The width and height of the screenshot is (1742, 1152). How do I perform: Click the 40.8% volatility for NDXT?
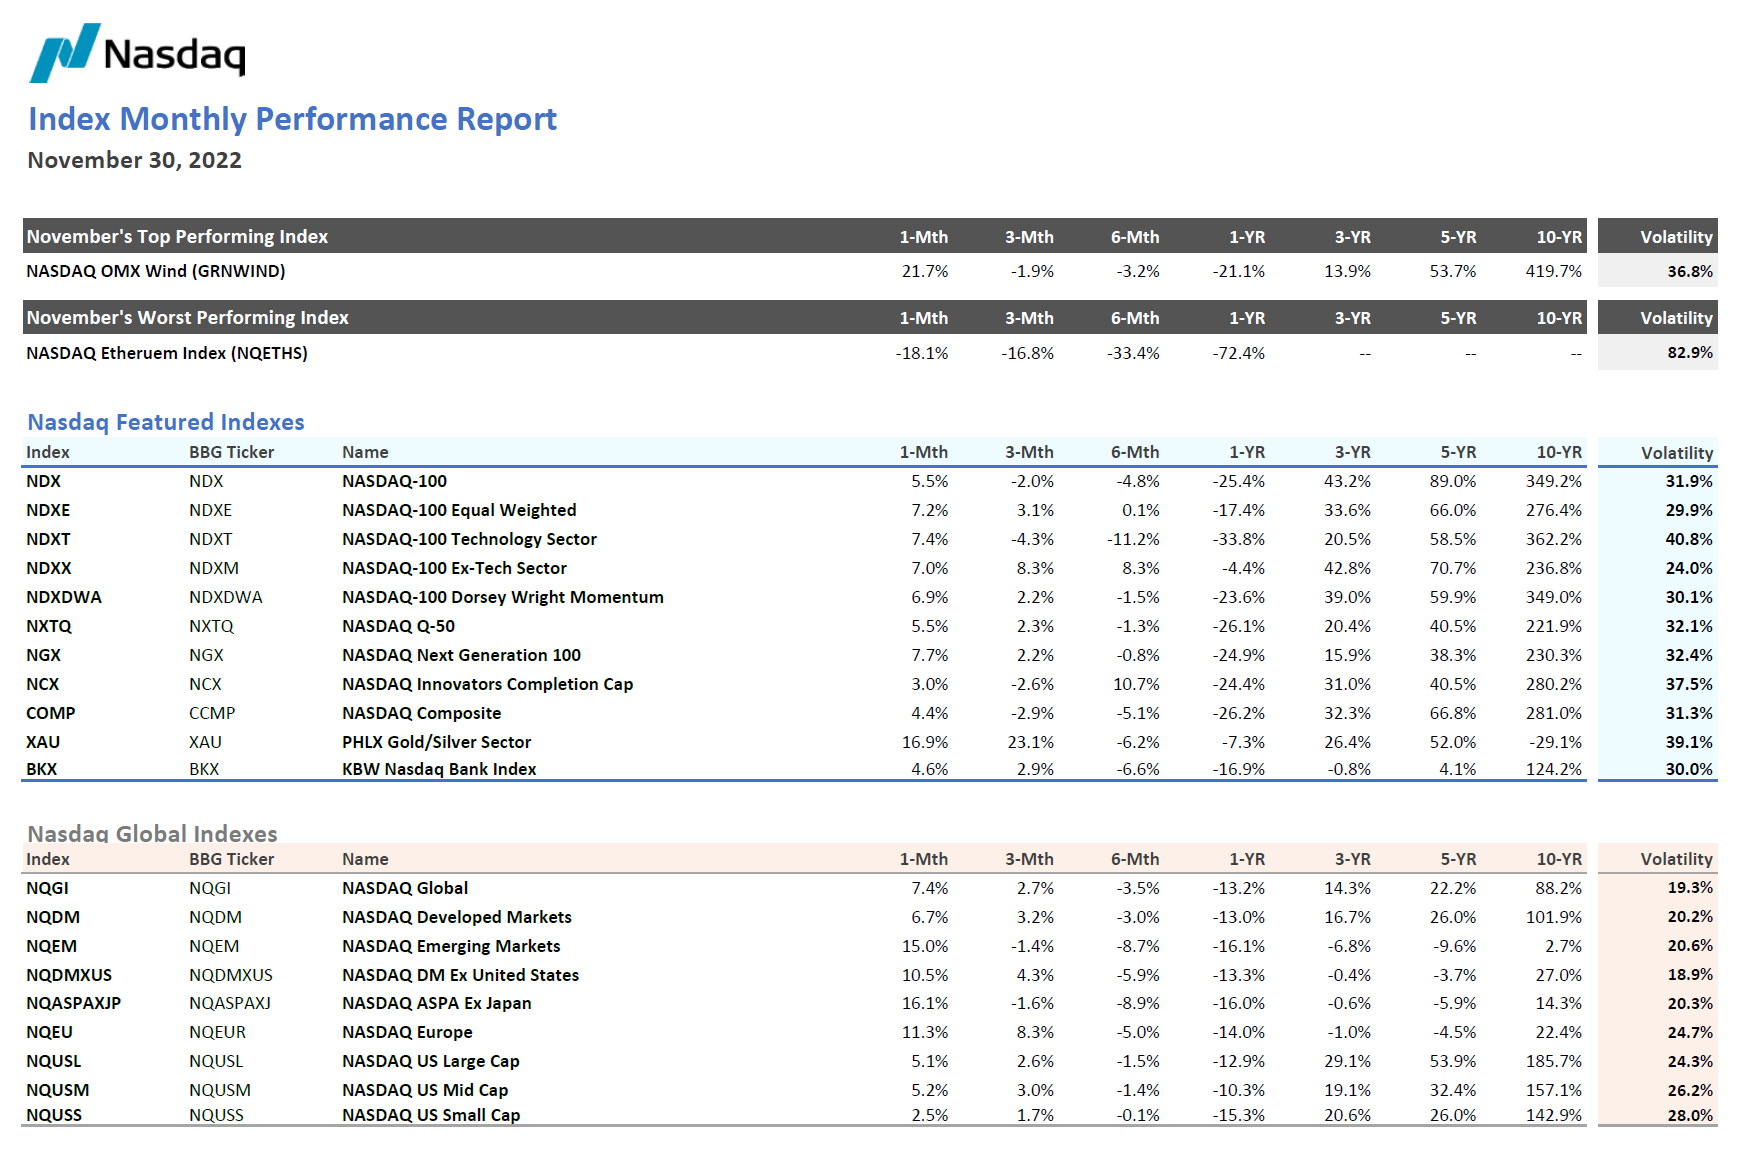(1689, 539)
